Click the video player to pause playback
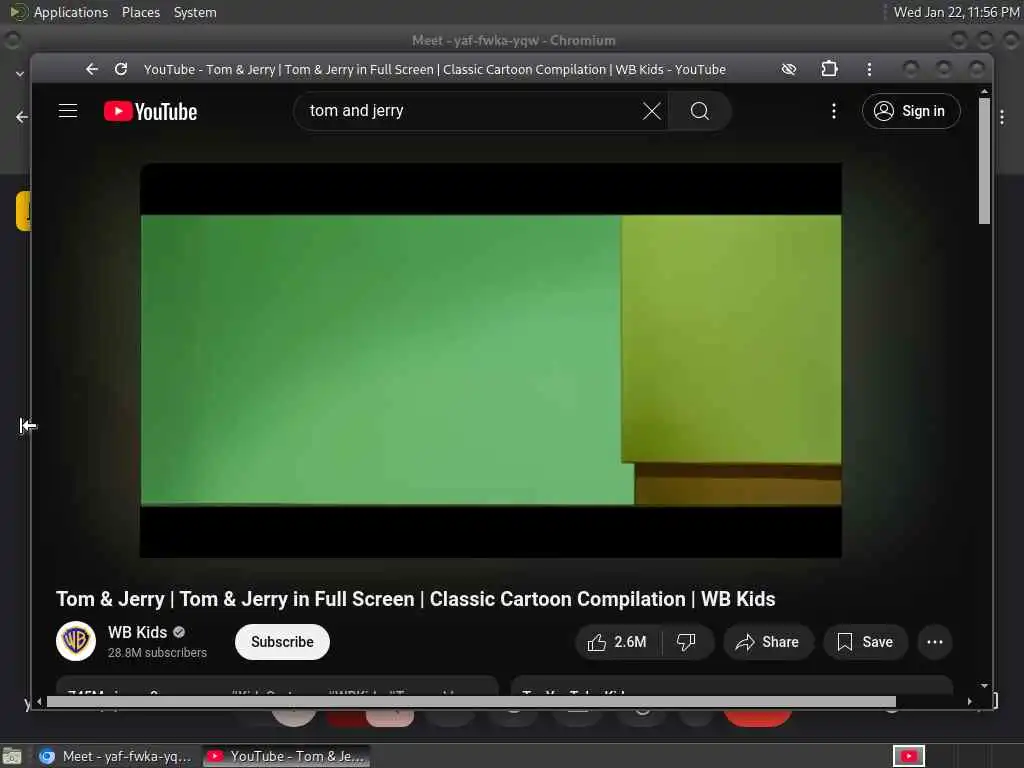Screen dimensions: 1024x768 (x=490, y=360)
